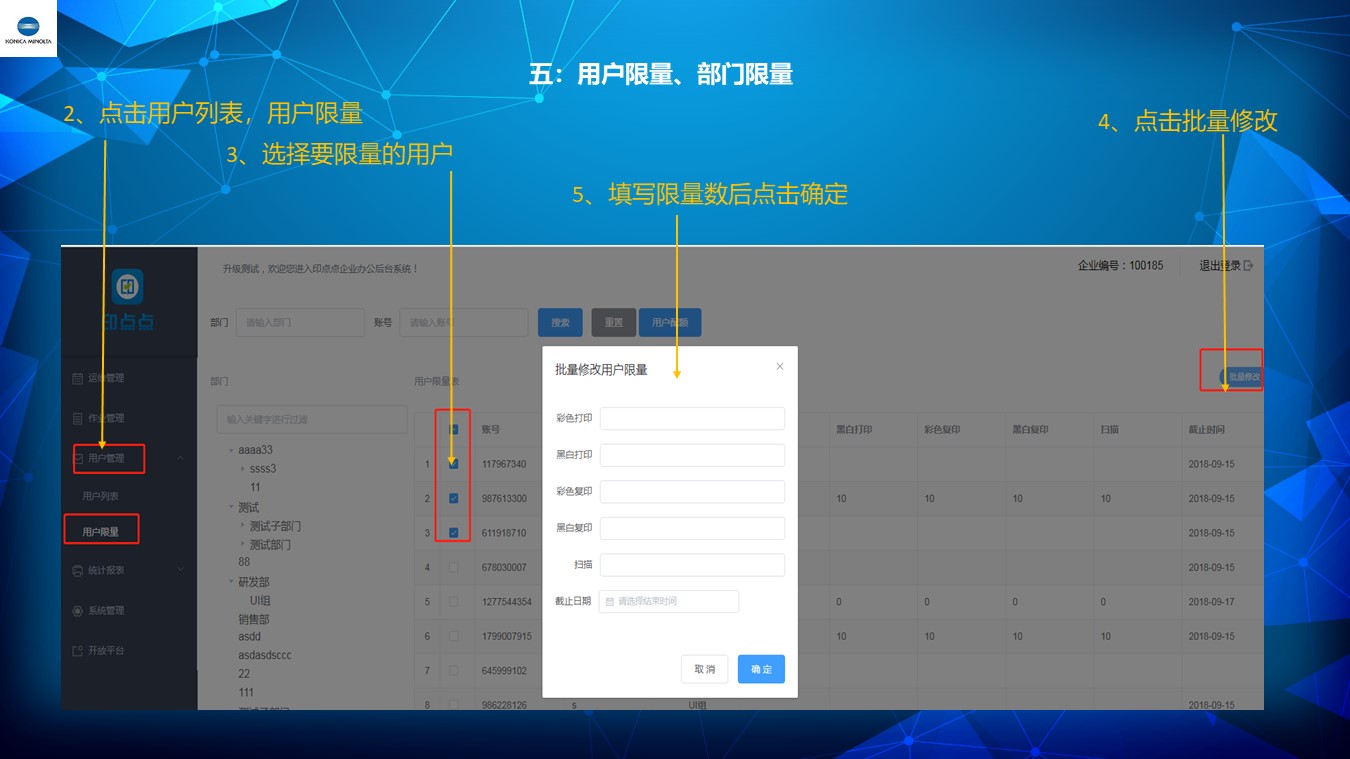Uncheck the checkbox for account 611918710
Viewport: 1350px width, 759px height.
(x=454, y=533)
